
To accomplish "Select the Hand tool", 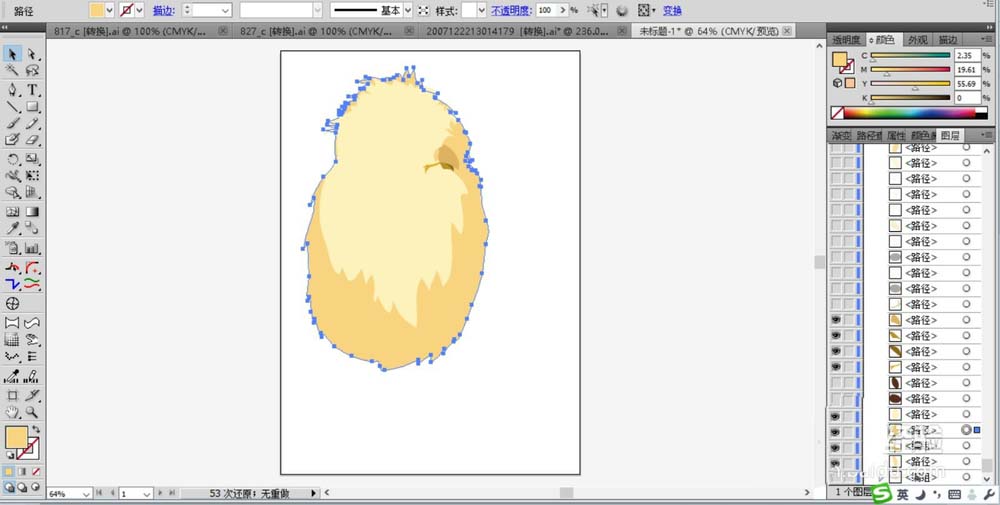I will [x=12, y=413].
